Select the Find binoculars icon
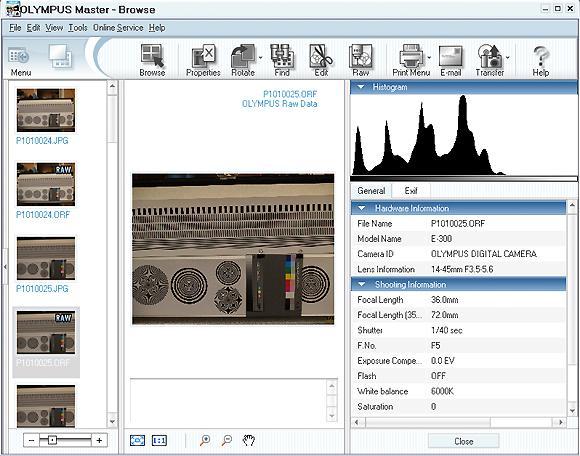580x456 pixels. tap(282, 60)
